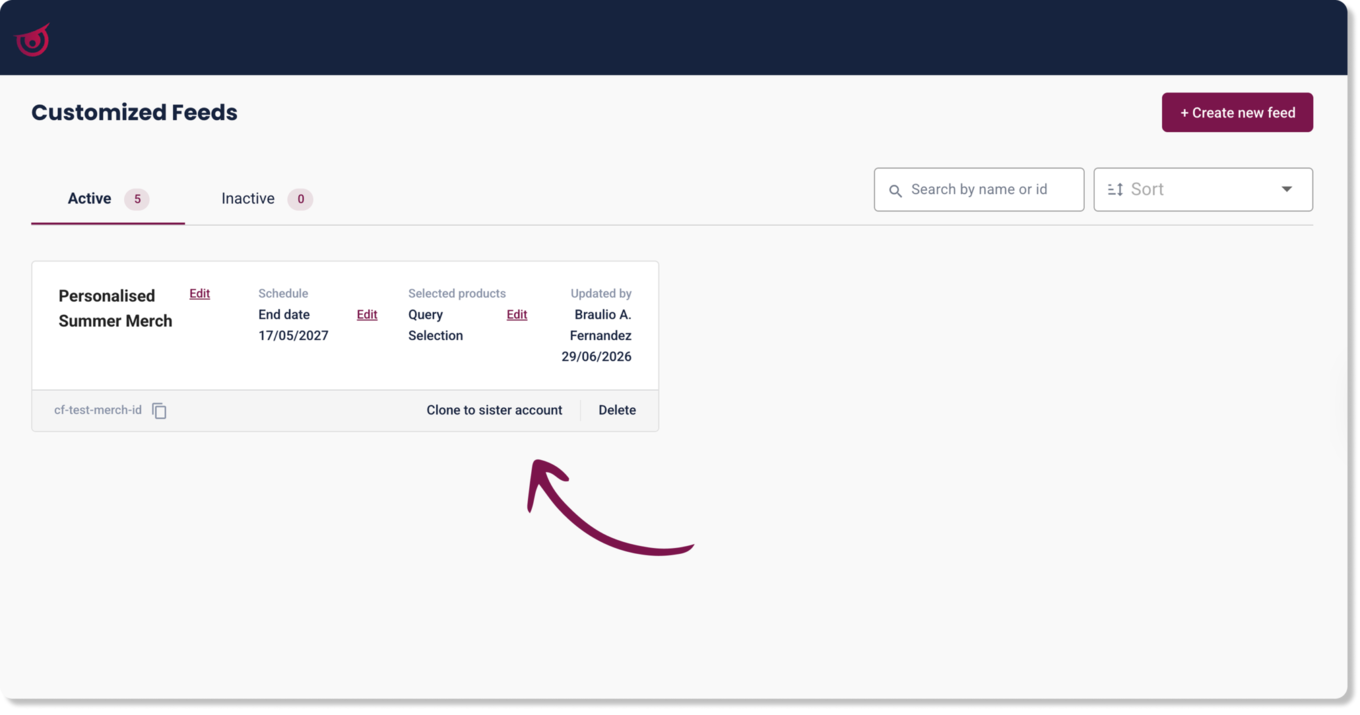Edit the Selected products query
Image resolution: width=1360 pixels, height=715 pixels.
(517, 315)
